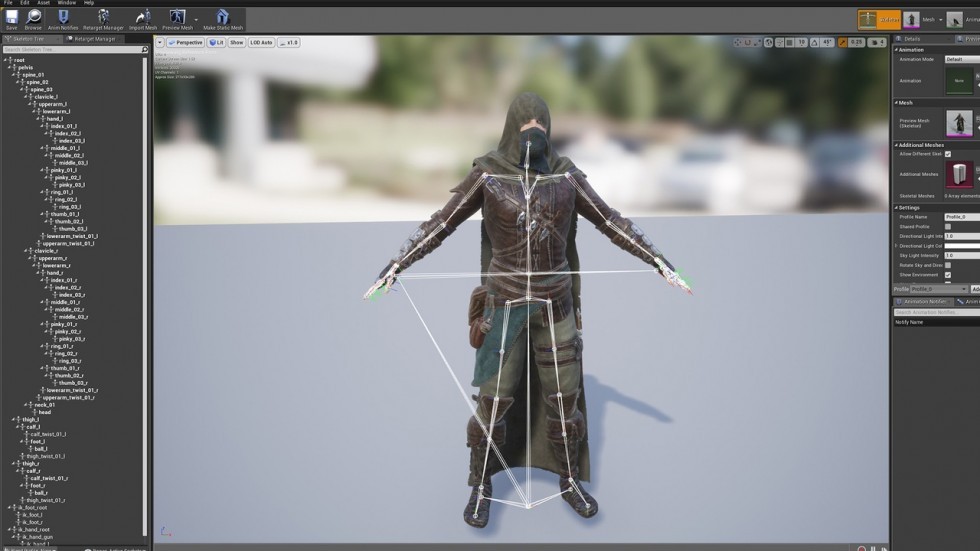Click the Import Mesh toolbar icon

pyautogui.click(x=142, y=19)
